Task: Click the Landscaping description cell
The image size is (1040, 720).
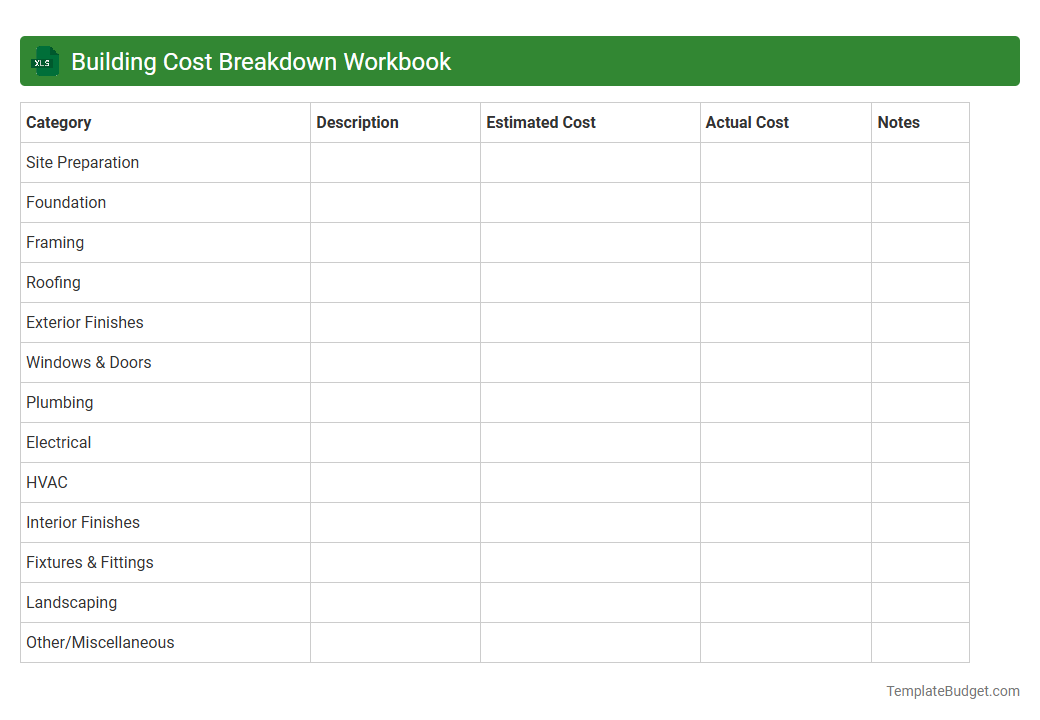Action: pos(394,602)
